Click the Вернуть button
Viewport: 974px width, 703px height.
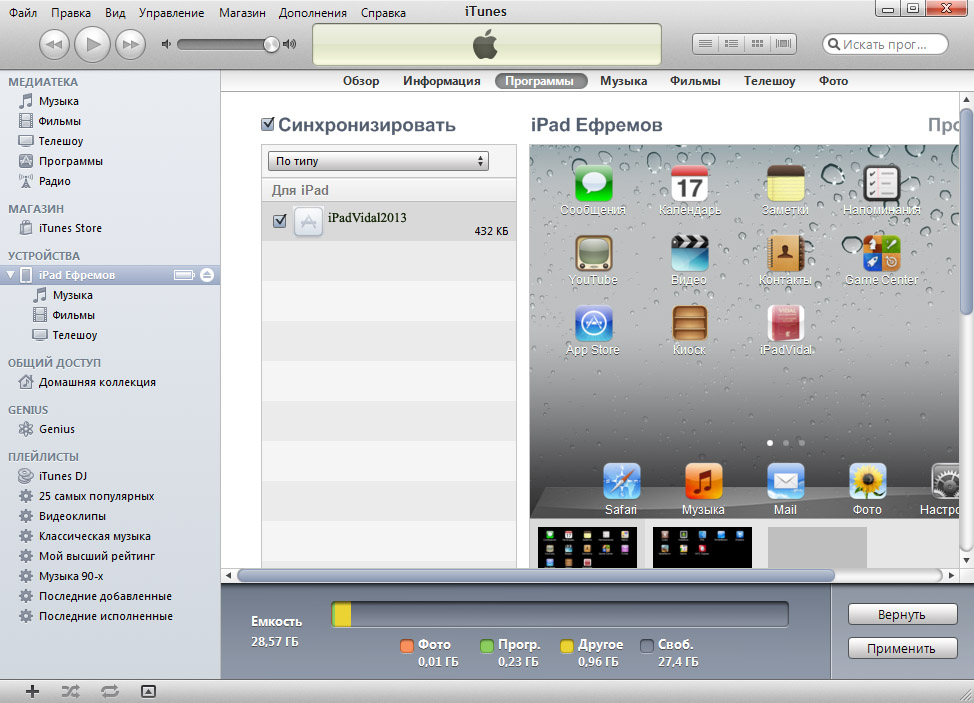(902, 614)
